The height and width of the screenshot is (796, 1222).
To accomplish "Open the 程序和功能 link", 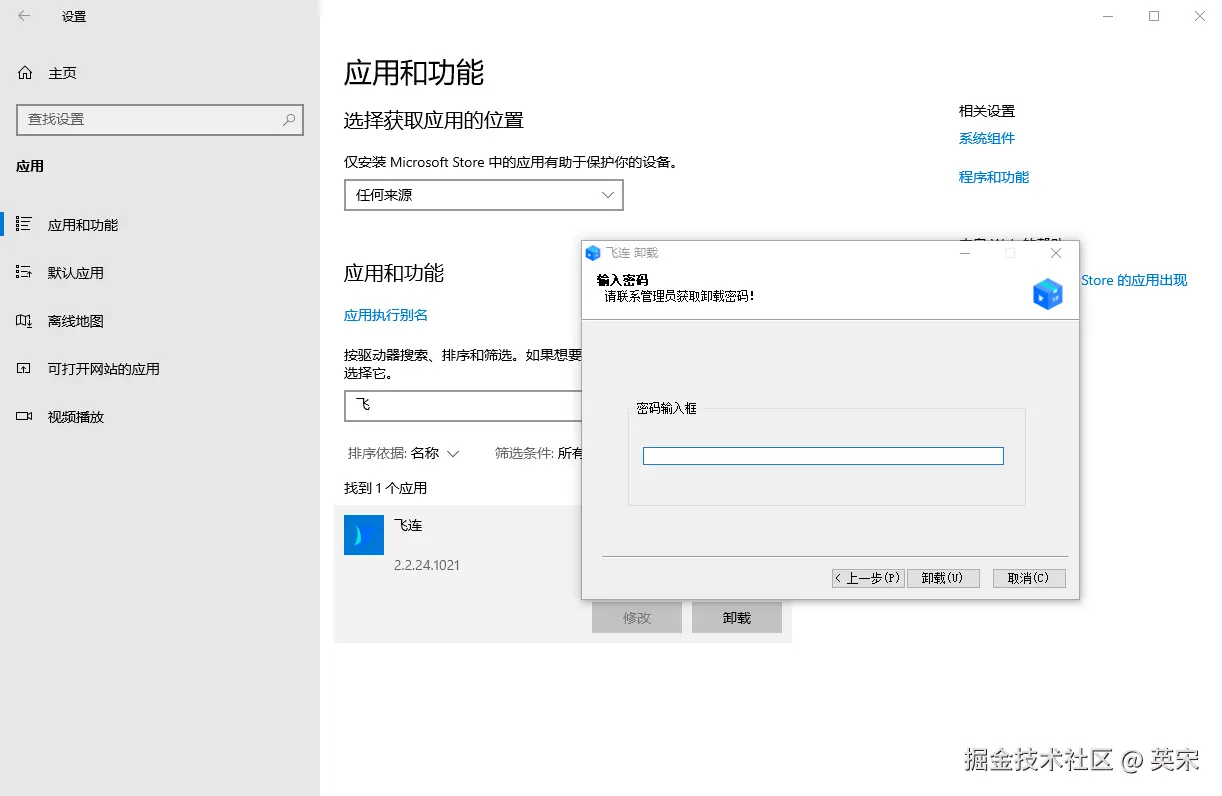I will 994,177.
